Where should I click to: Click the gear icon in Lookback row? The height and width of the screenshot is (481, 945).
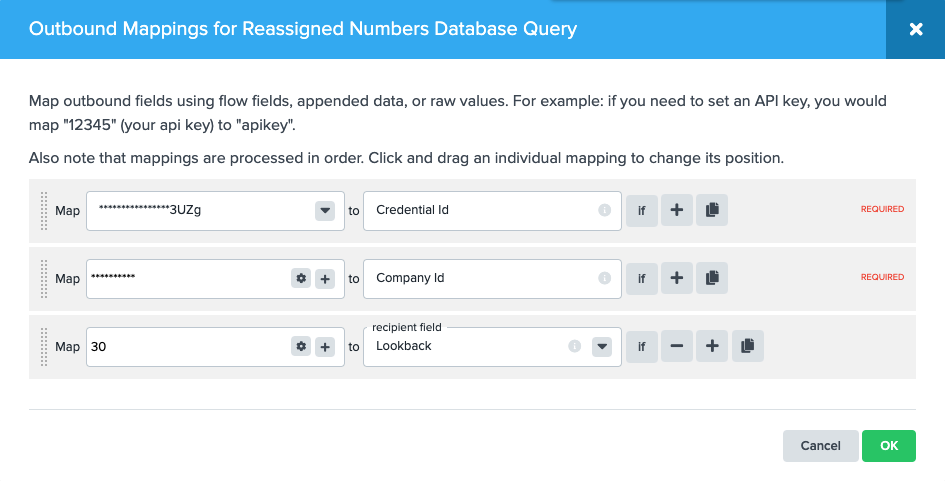tap(300, 347)
